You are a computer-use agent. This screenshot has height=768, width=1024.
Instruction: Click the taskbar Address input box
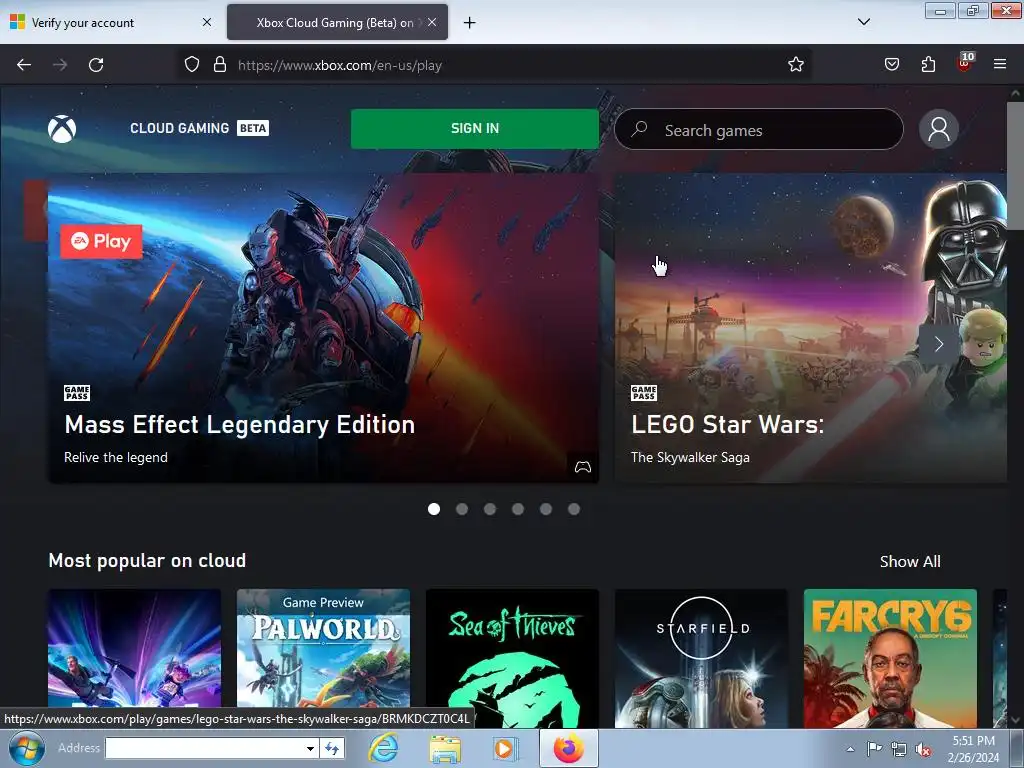204,748
